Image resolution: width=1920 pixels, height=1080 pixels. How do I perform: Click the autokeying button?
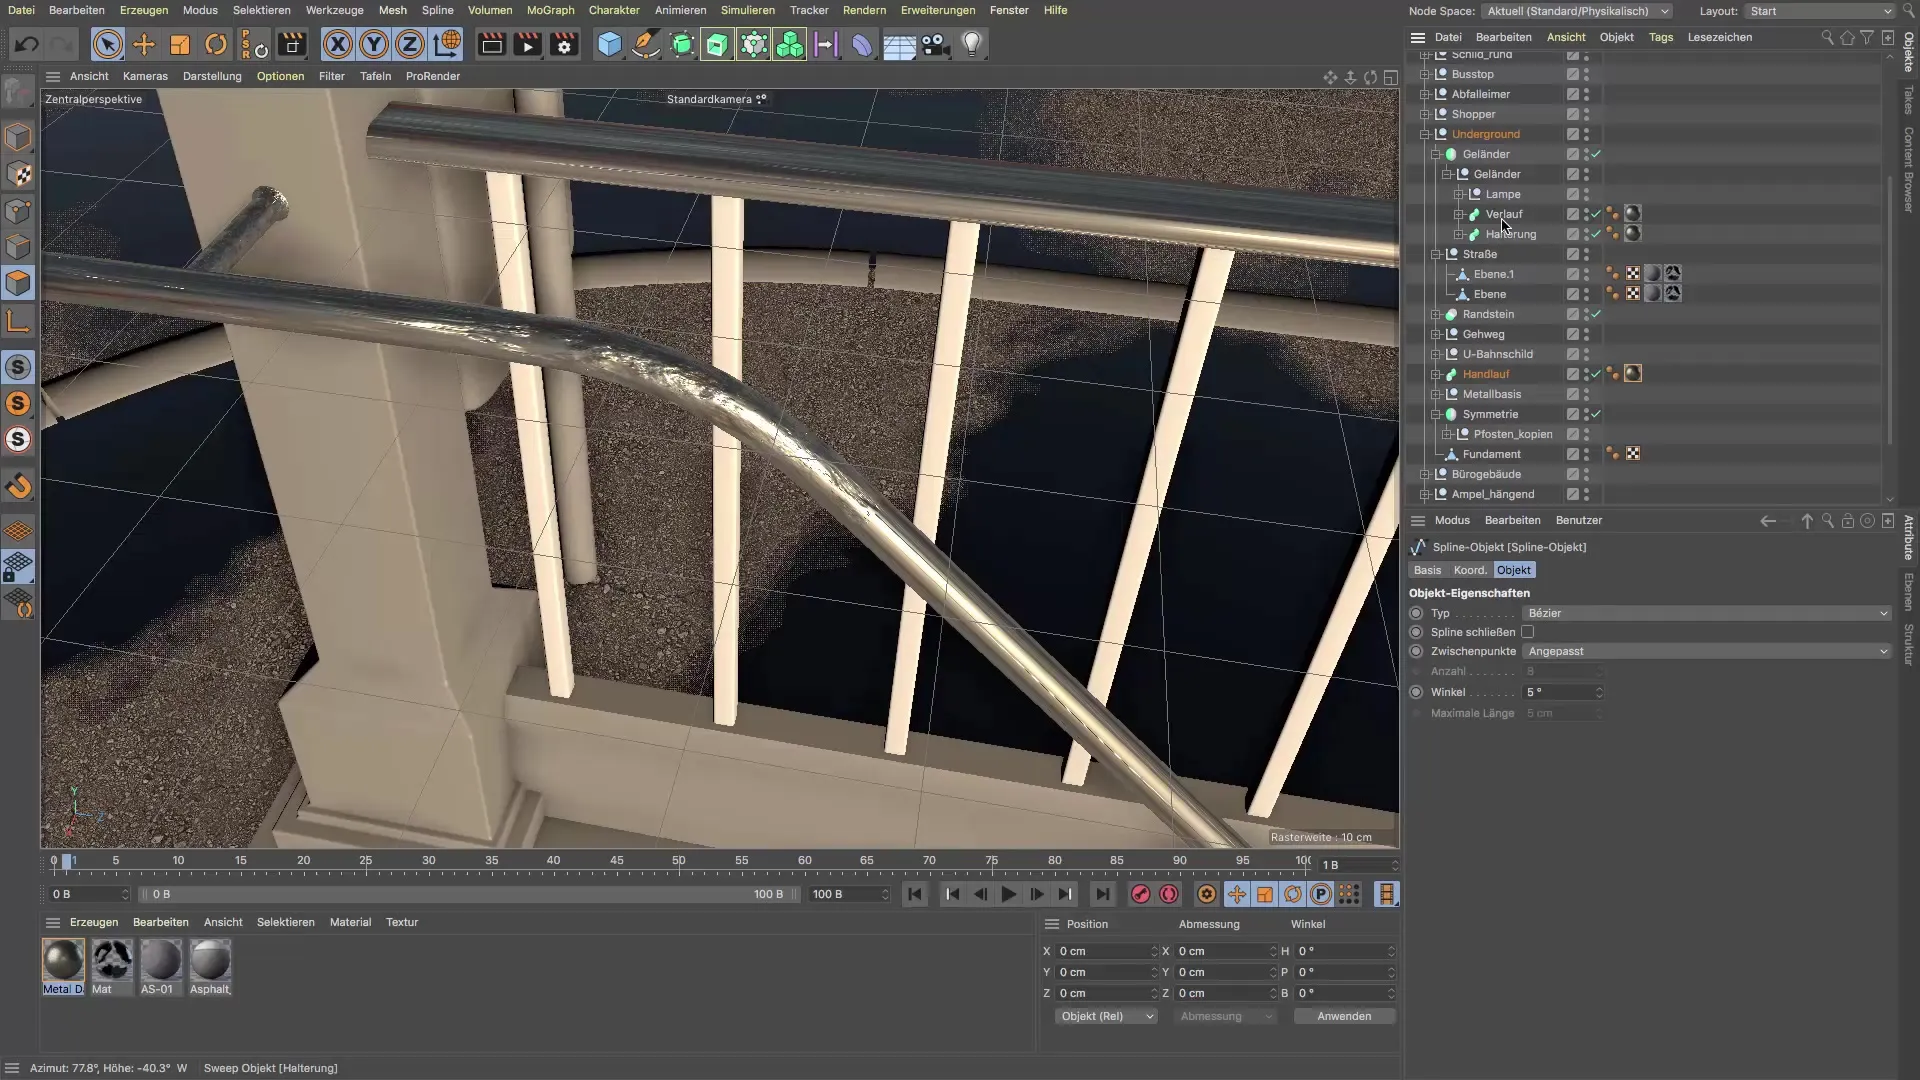pyautogui.click(x=1169, y=894)
